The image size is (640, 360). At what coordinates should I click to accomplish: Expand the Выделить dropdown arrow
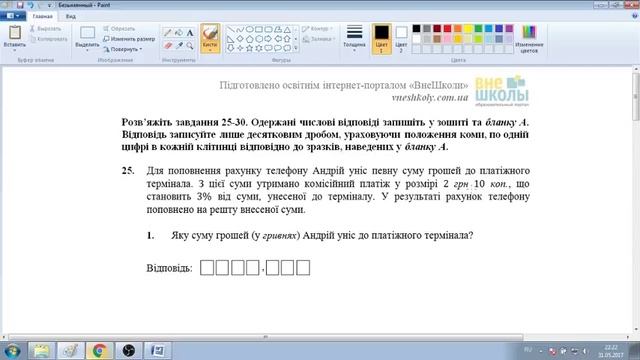(x=87, y=51)
